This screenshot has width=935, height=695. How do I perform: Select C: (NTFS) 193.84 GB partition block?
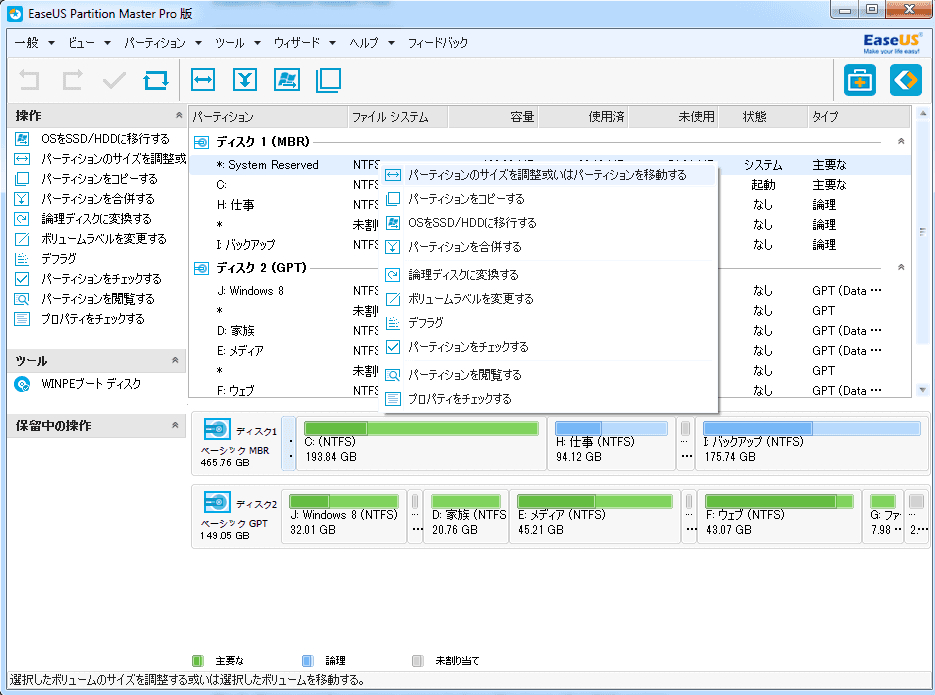tap(421, 443)
